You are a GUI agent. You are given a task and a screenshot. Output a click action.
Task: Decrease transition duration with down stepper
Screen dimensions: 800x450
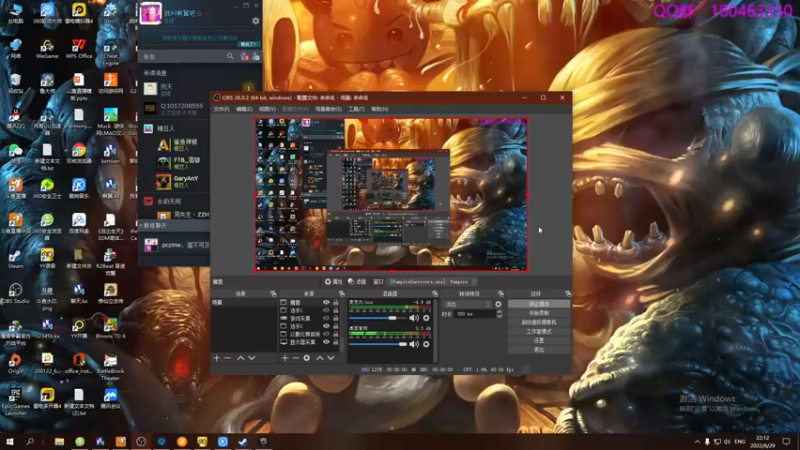coord(499,316)
